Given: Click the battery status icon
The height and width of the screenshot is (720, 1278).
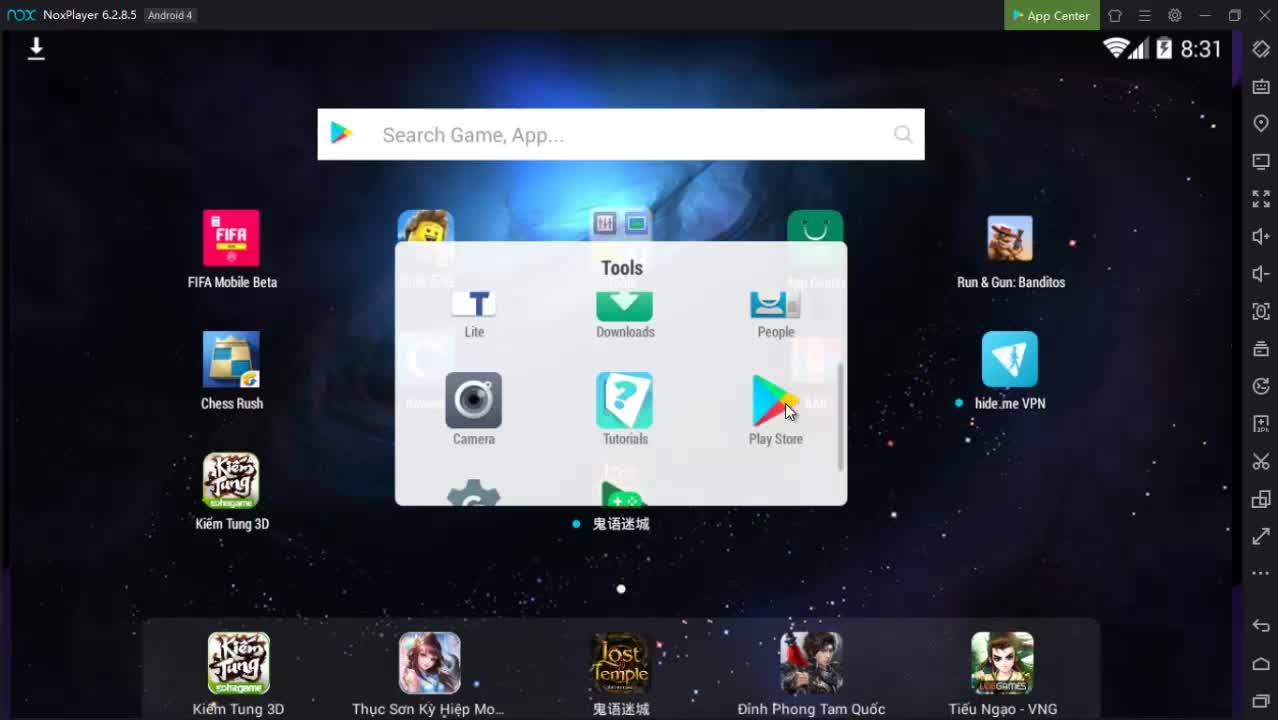Looking at the screenshot, I should pyautogui.click(x=1164, y=48).
